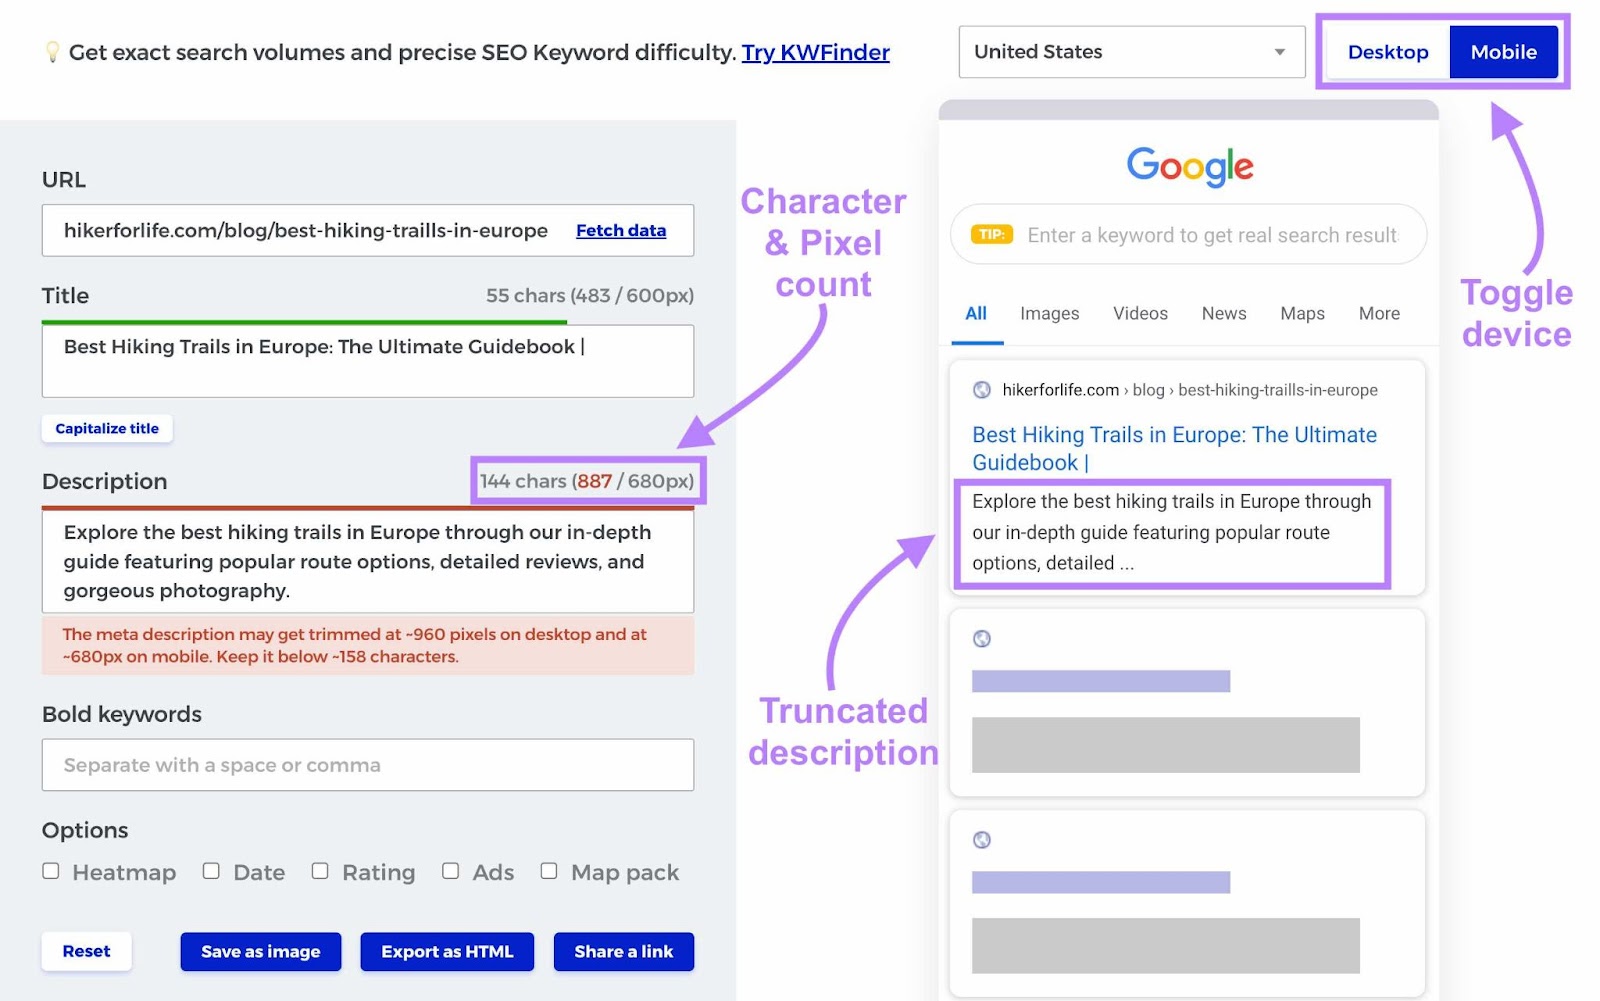Switch to the Images tab
The width and height of the screenshot is (1600, 1001).
pyautogui.click(x=1048, y=313)
